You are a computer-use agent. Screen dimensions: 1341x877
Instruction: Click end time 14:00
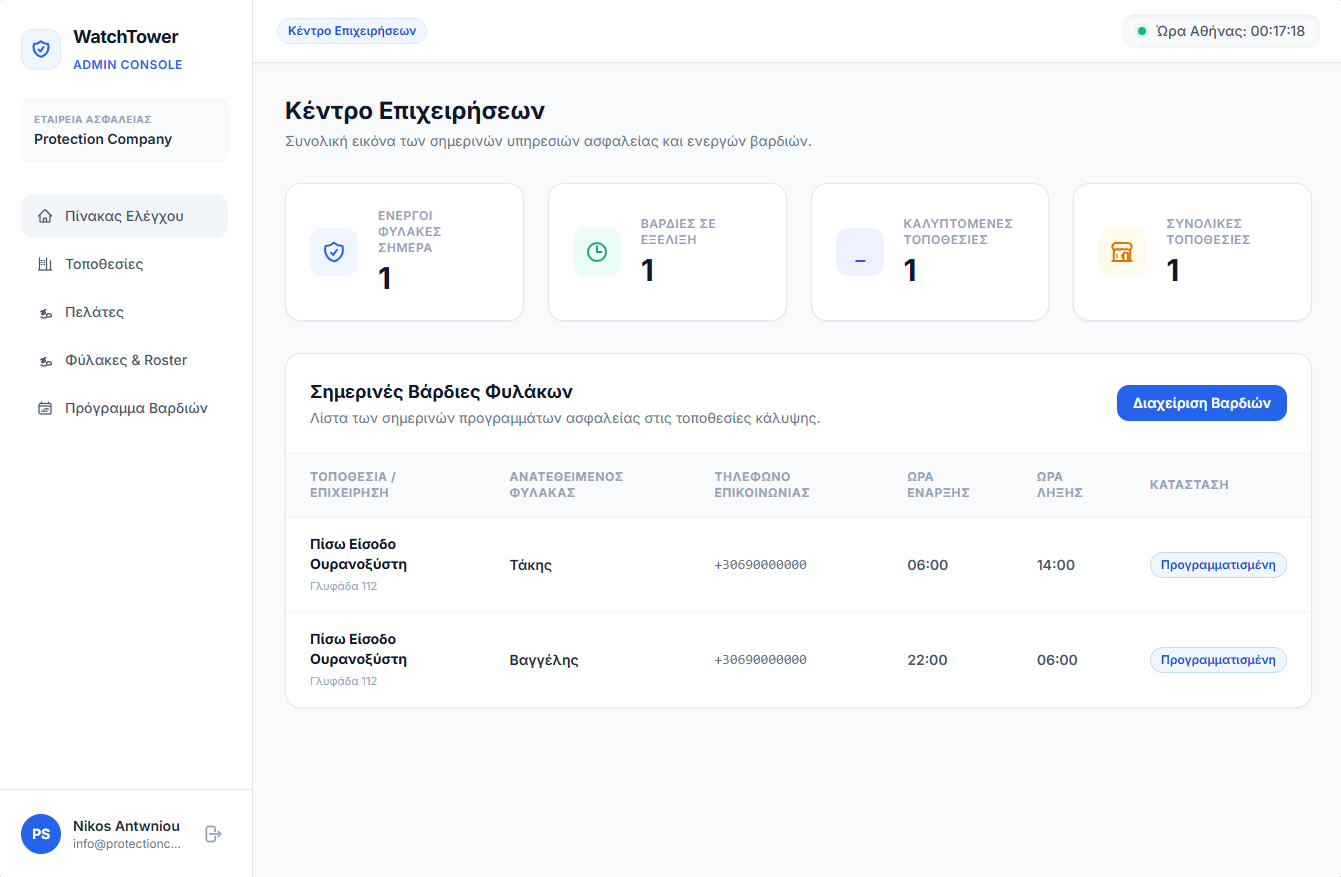pyautogui.click(x=1056, y=565)
